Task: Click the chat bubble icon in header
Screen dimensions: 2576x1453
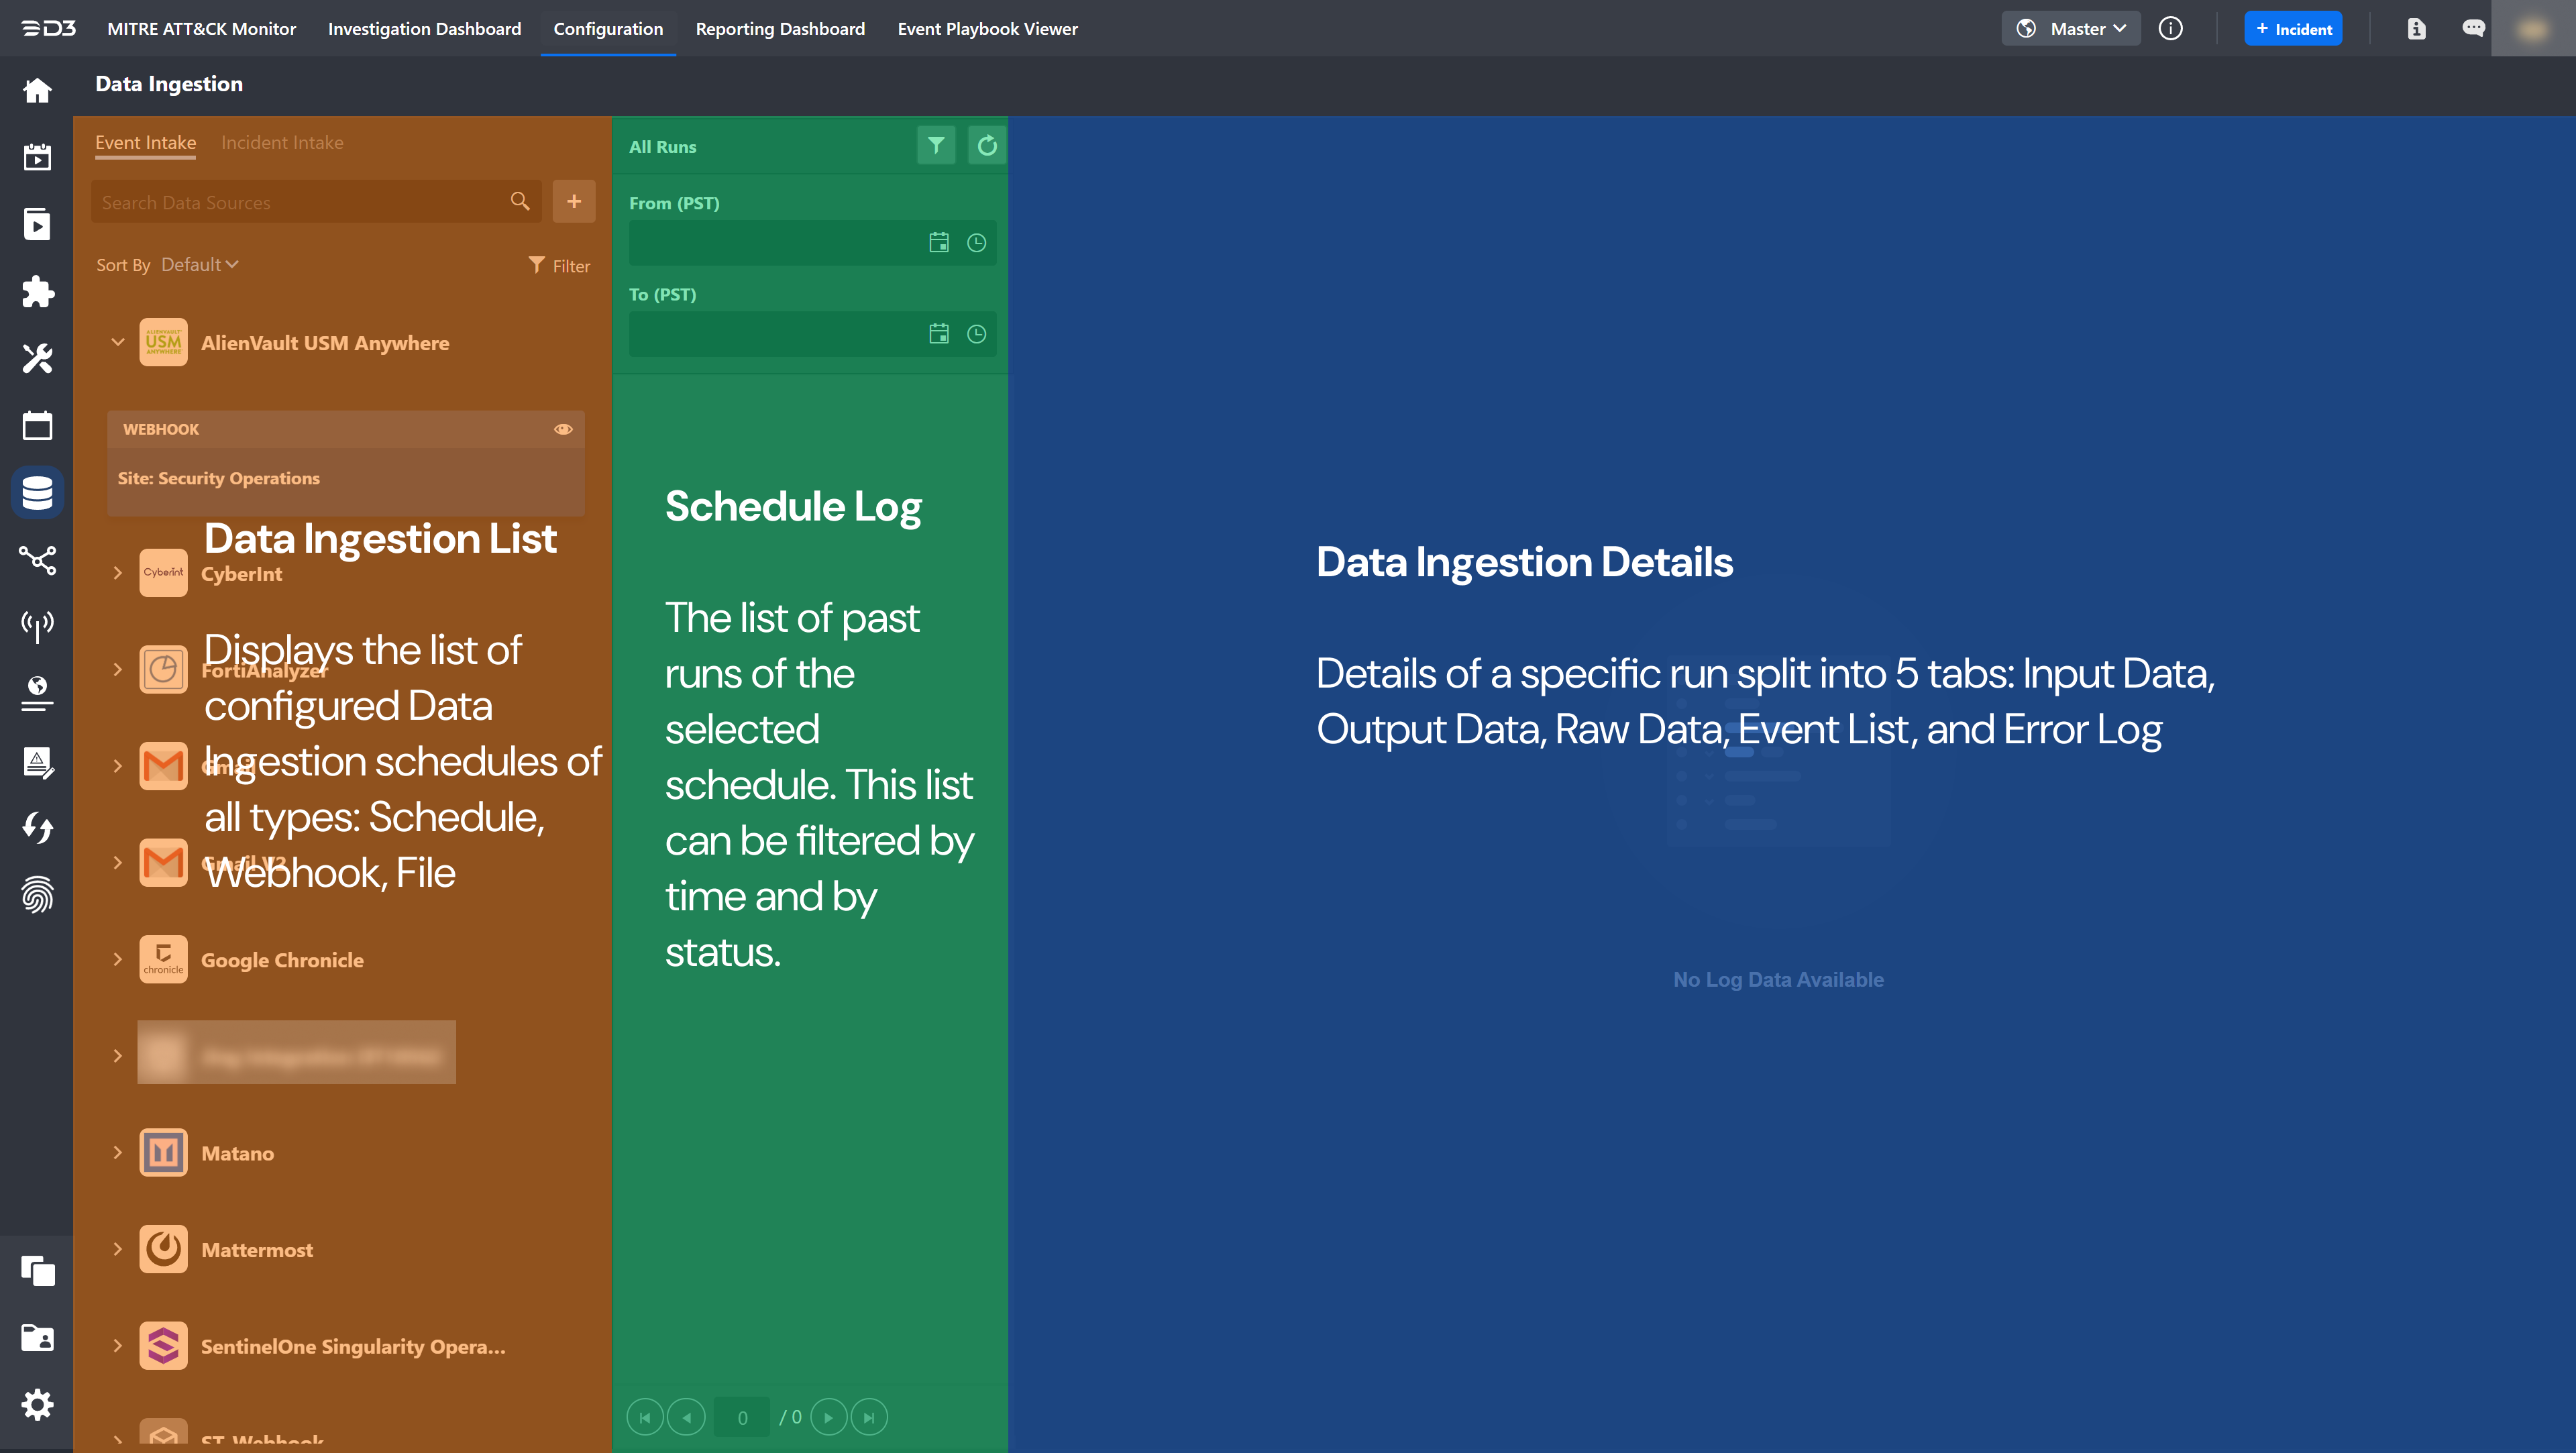Action: 2473,29
